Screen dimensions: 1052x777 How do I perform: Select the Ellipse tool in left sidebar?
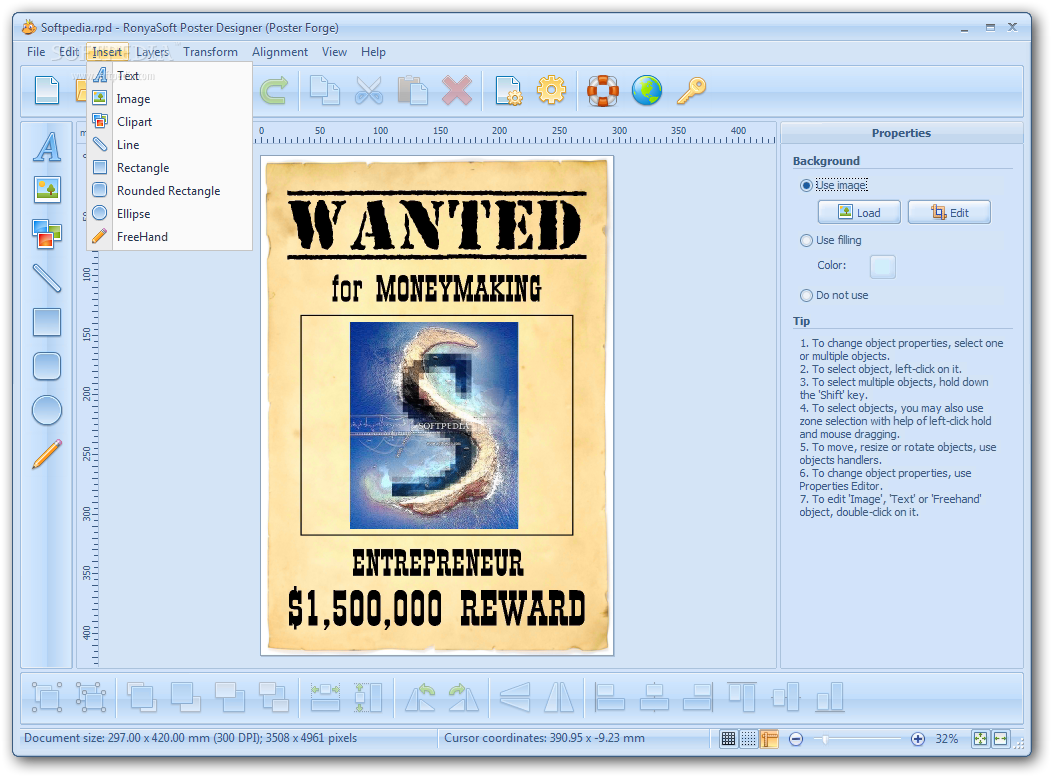[x=47, y=410]
